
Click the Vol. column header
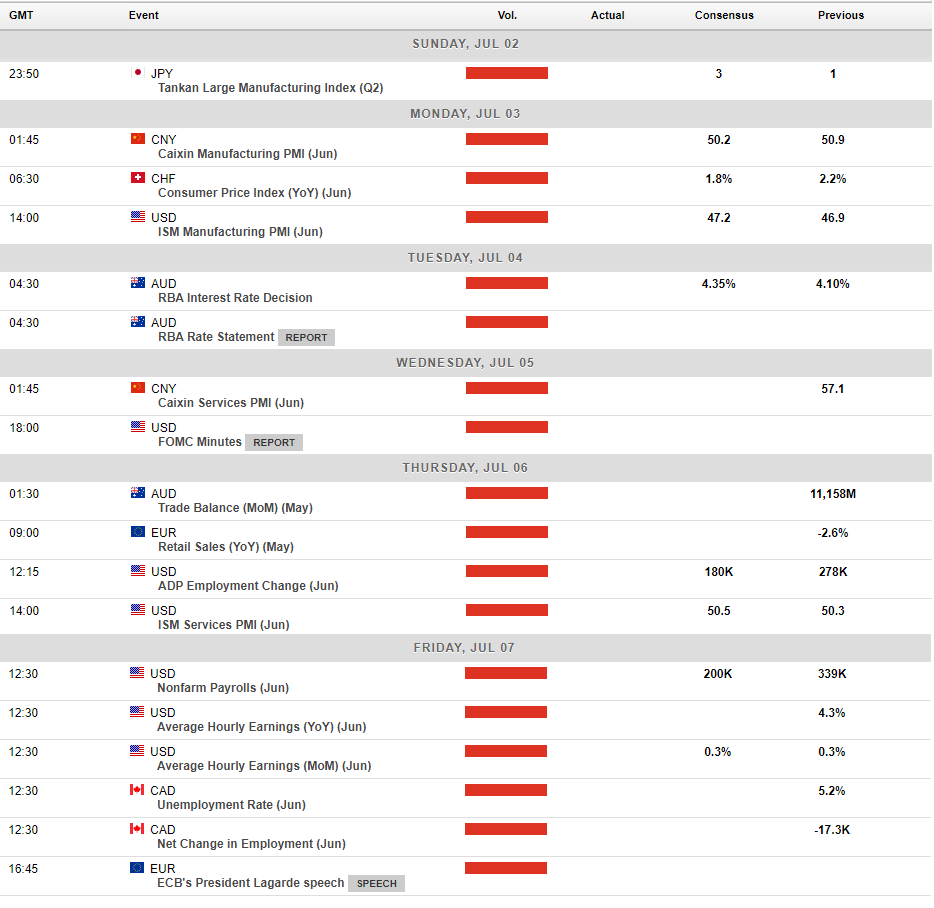pos(507,15)
